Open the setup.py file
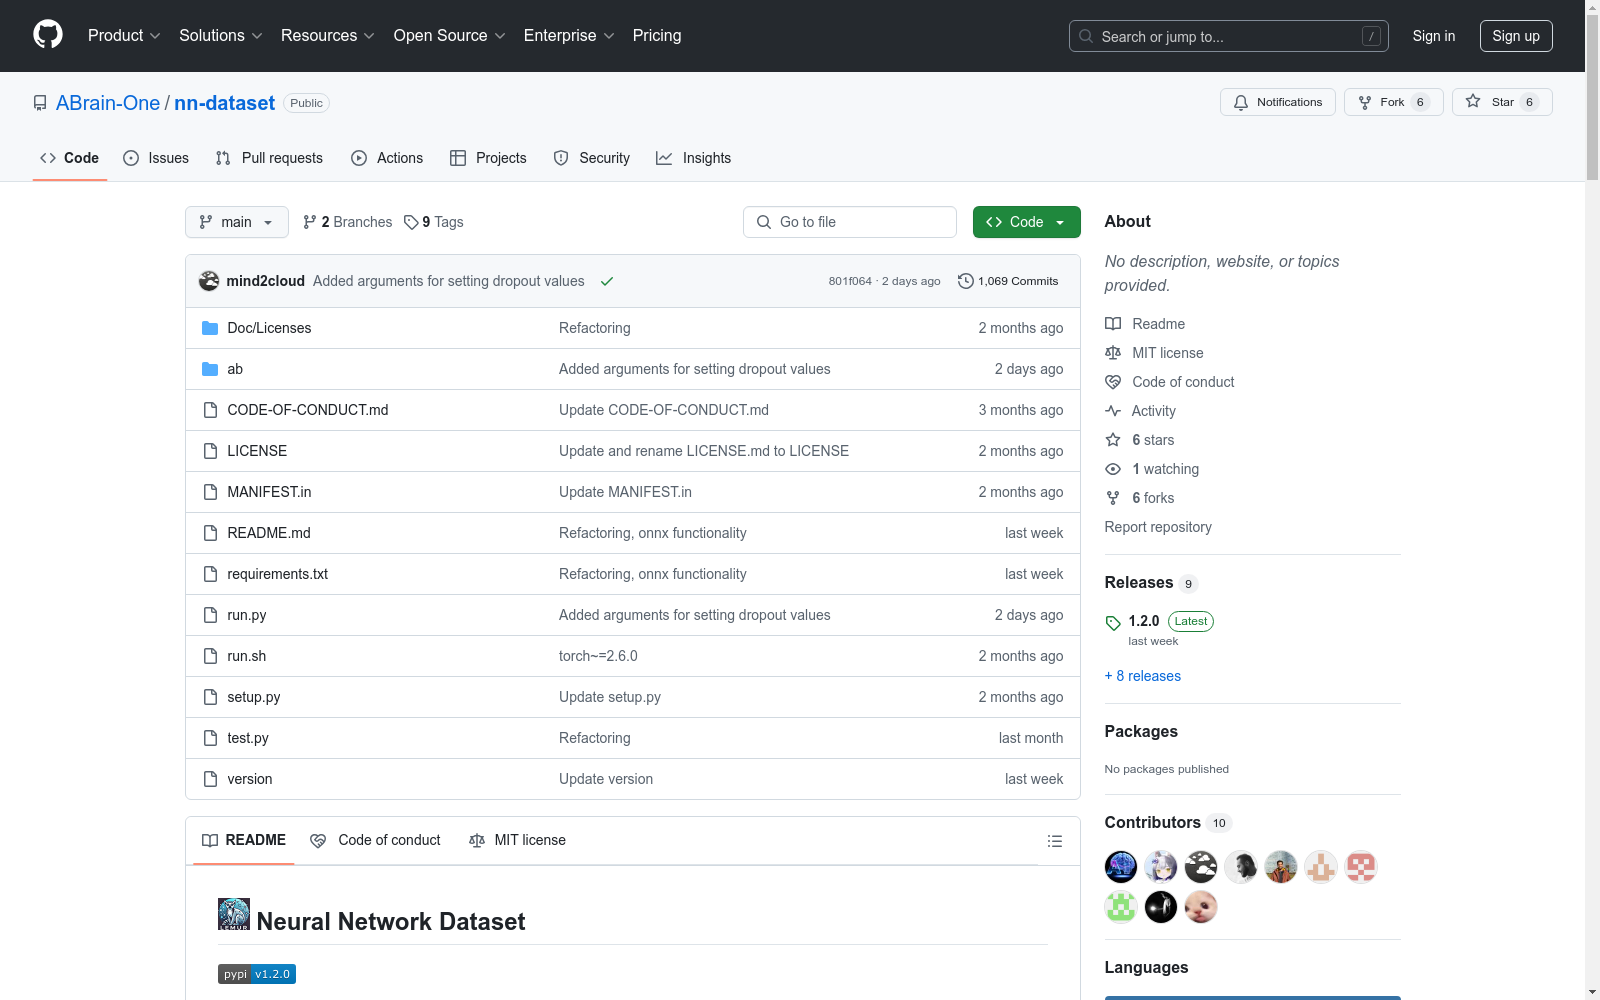Viewport: 1600px width, 1000px height. (254, 697)
